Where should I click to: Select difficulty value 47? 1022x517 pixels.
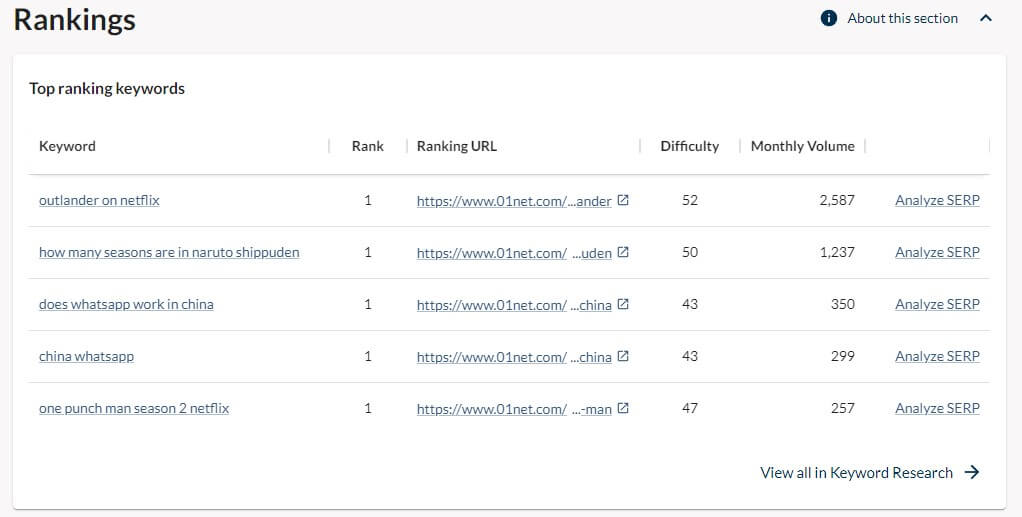coord(690,408)
